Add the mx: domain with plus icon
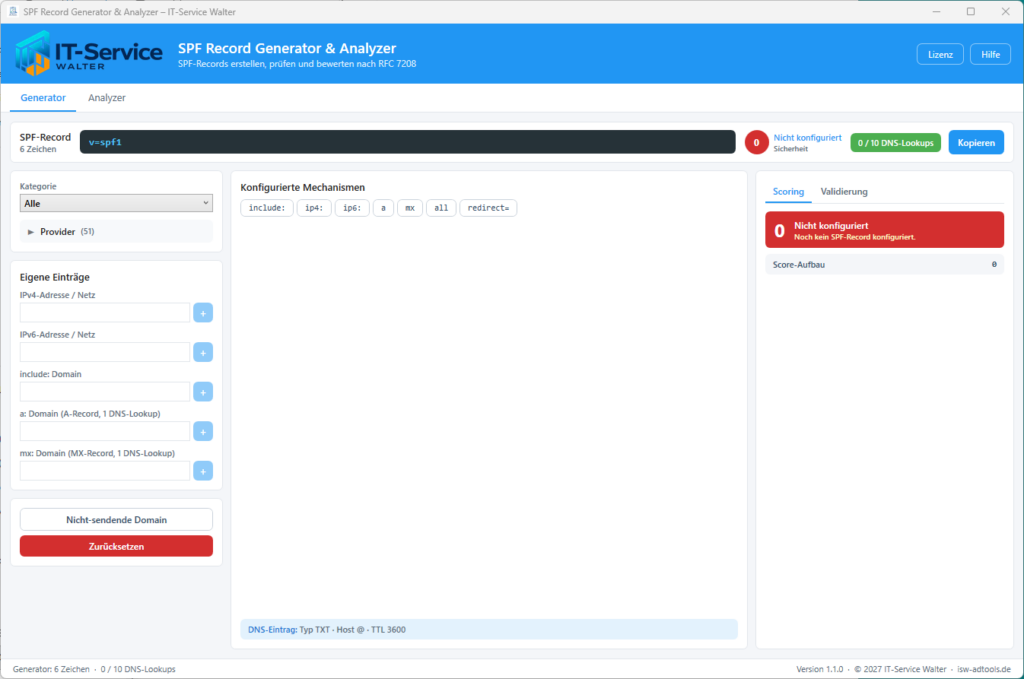The width and height of the screenshot is (1024, 679). pos(203,471)
